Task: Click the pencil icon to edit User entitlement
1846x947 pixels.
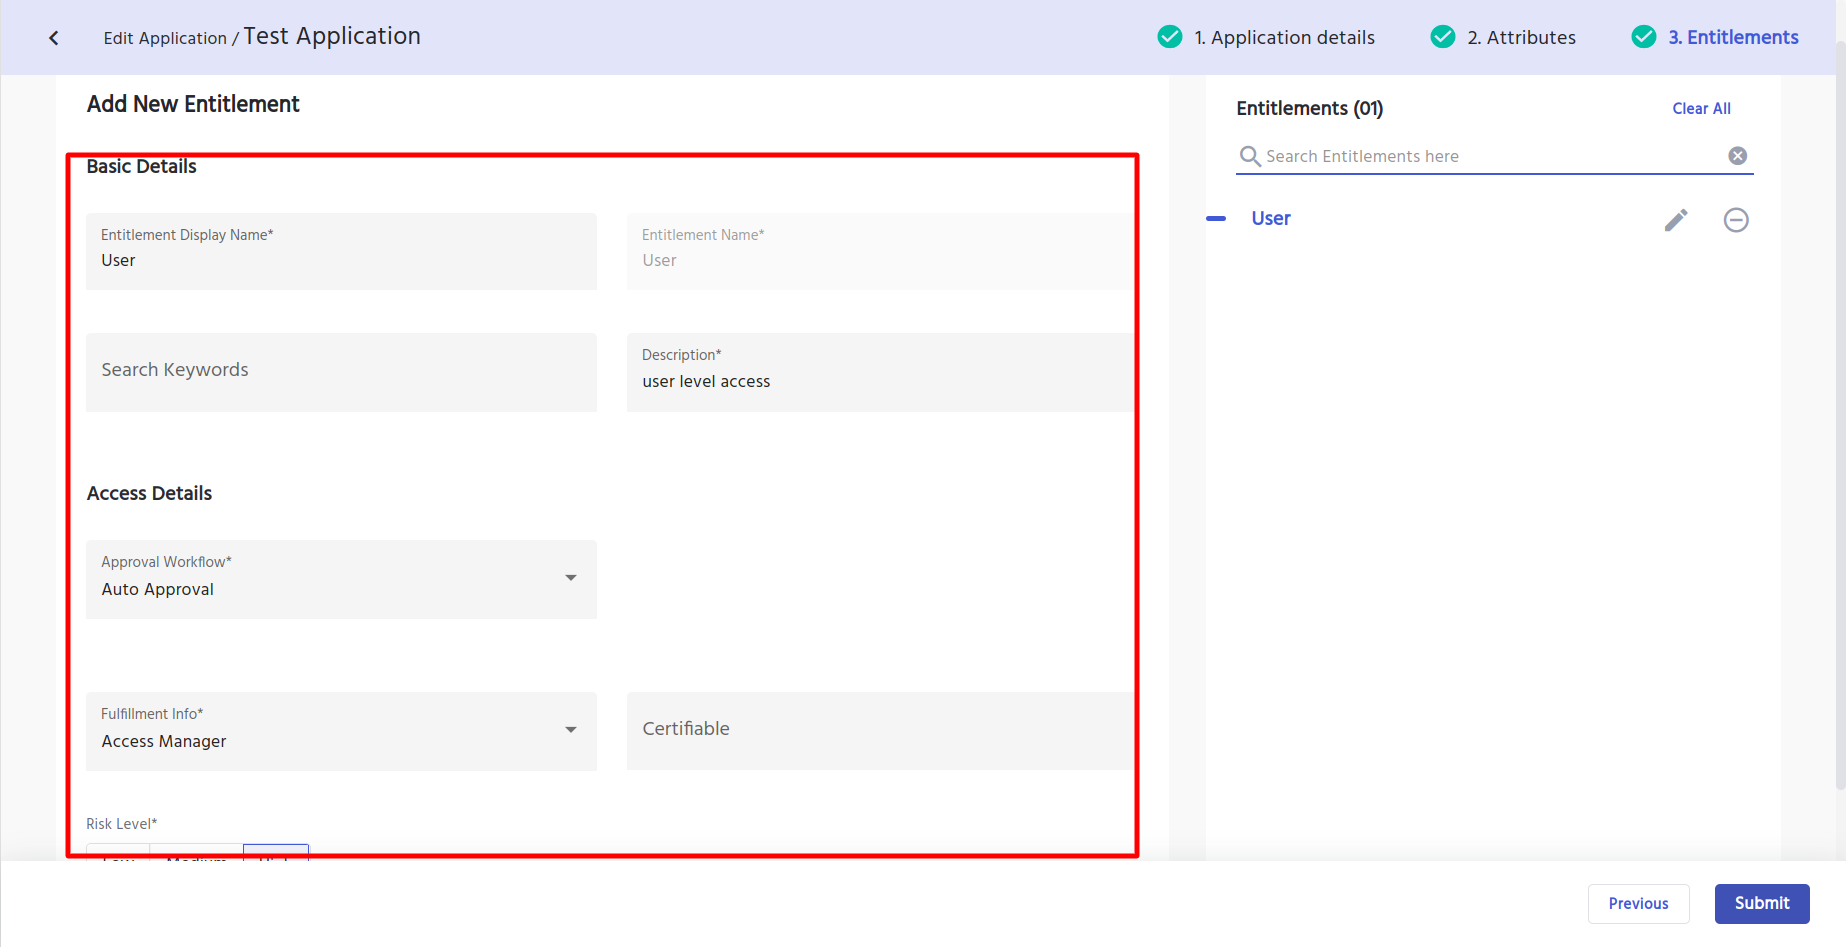Action: tap(1676, 220)
